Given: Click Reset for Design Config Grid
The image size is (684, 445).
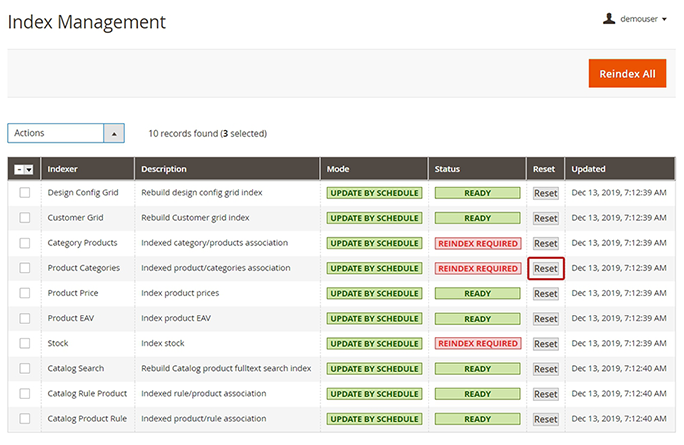Looking at the screenshot, I should pos(545,193).
